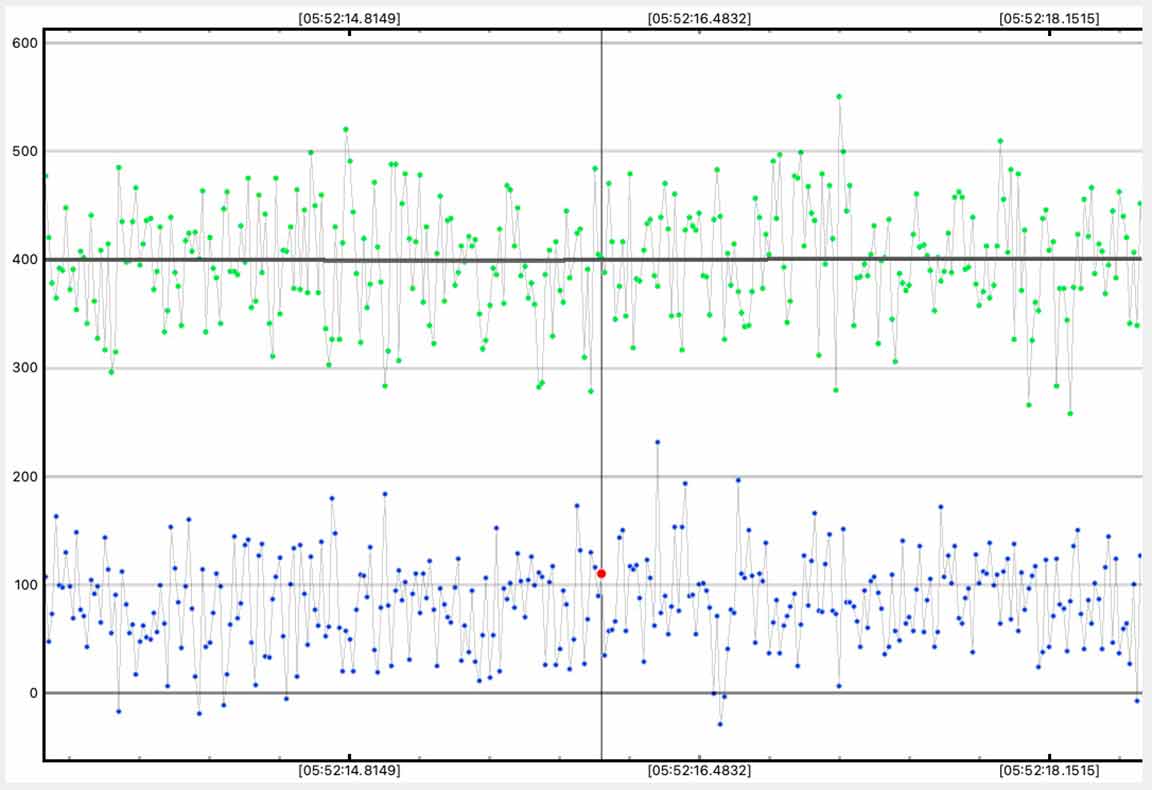1152x790 pixels.
Task: Select the lowest green point near 260
Action: (1070, 413)
